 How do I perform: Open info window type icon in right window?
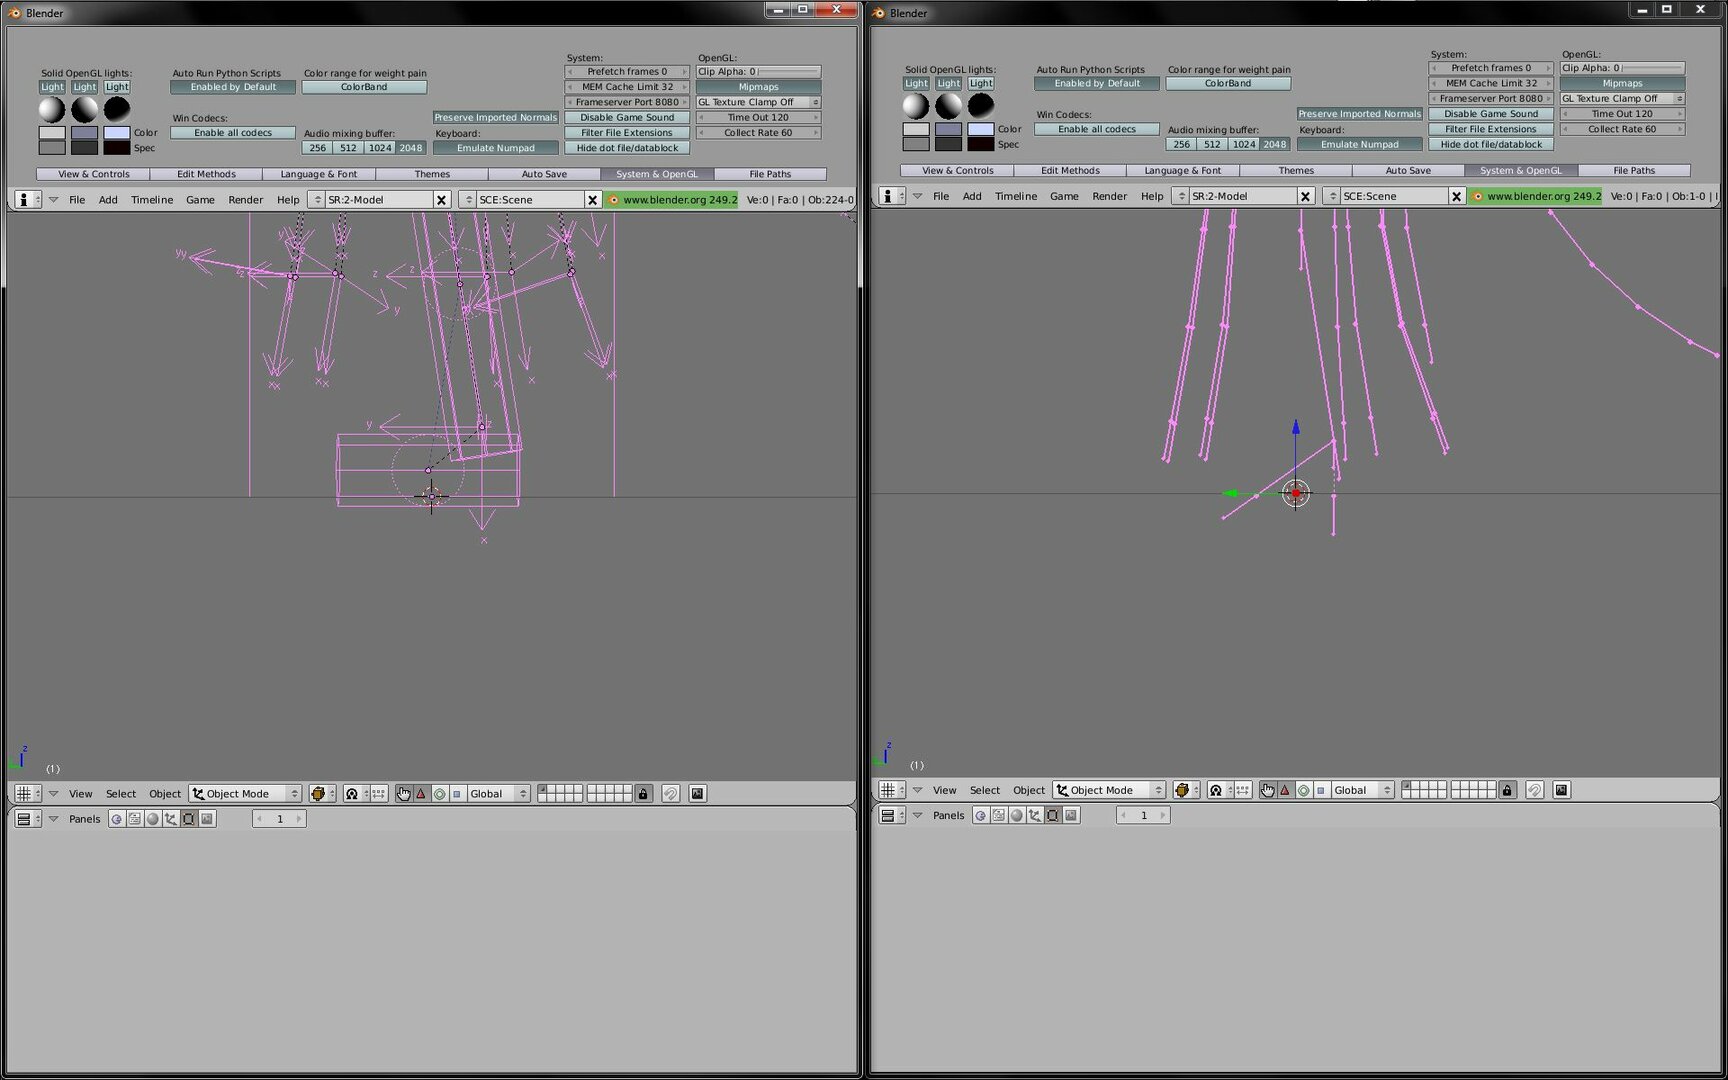890,196
